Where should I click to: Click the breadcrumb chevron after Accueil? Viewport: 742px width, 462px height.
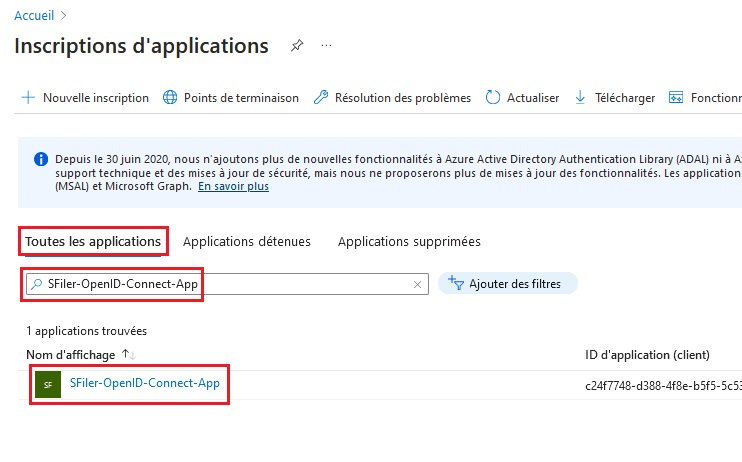63,16
